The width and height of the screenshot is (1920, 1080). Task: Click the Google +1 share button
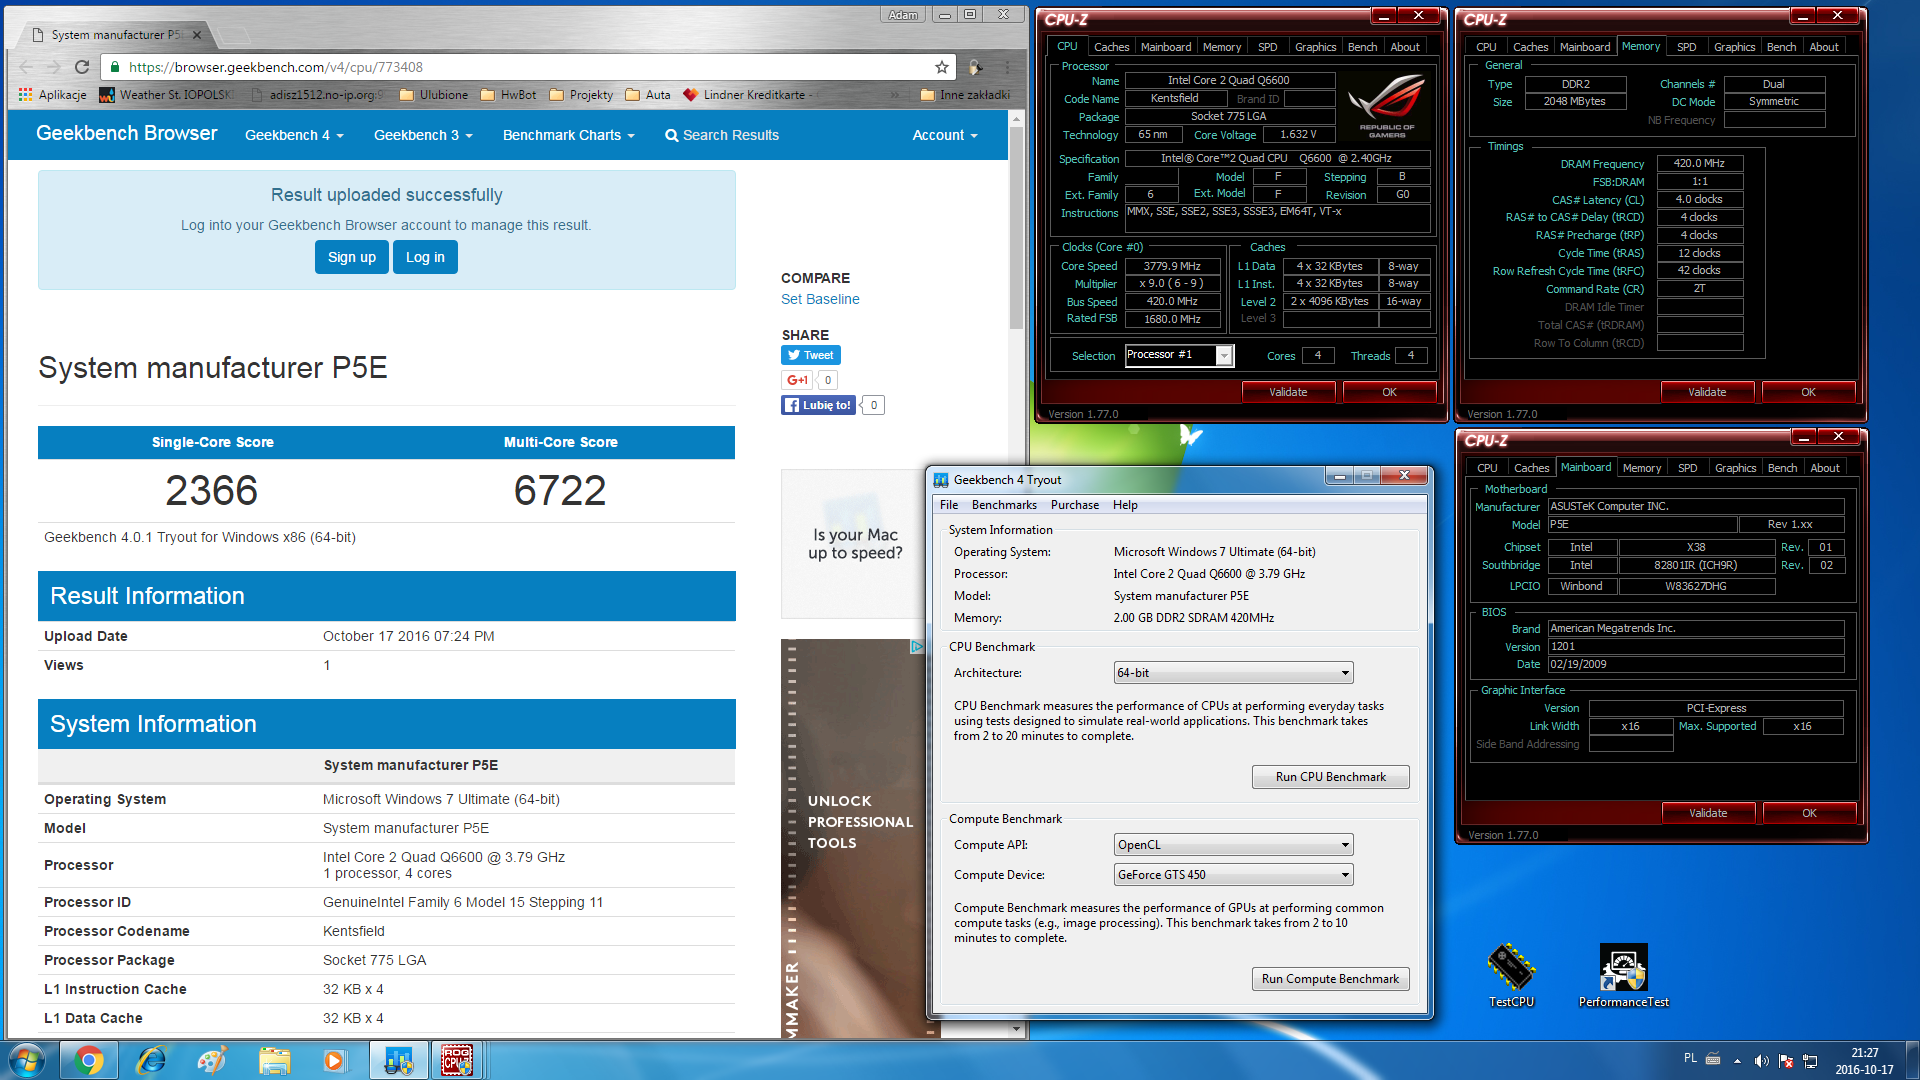click(x=797, y=380)
